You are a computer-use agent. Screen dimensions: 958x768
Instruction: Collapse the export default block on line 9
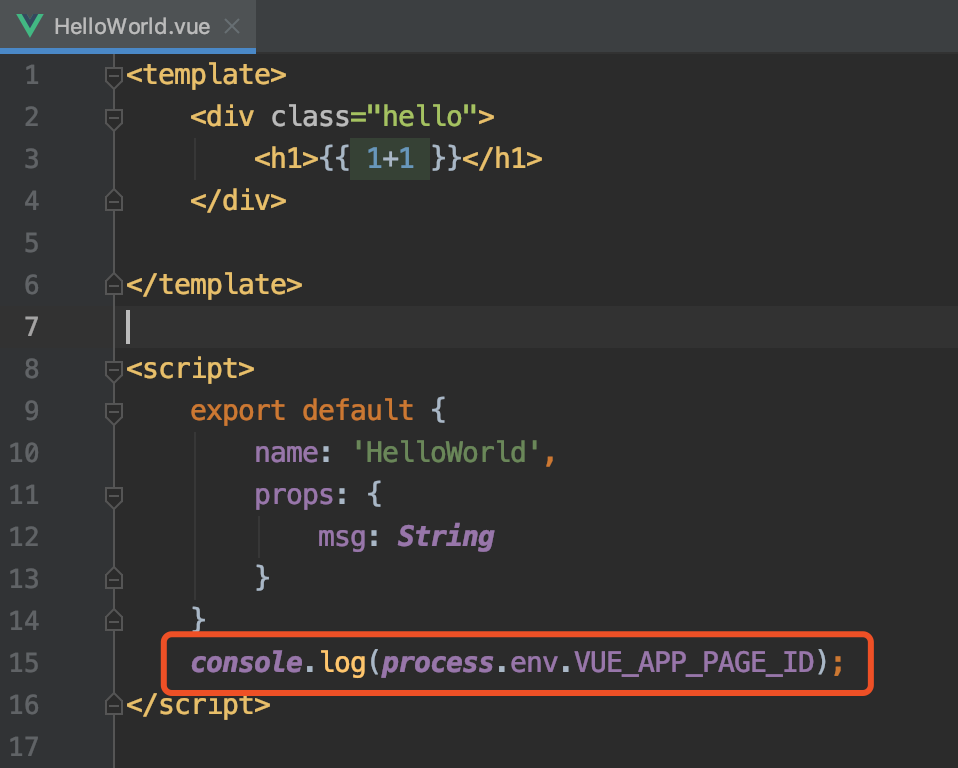click(114, 412)
